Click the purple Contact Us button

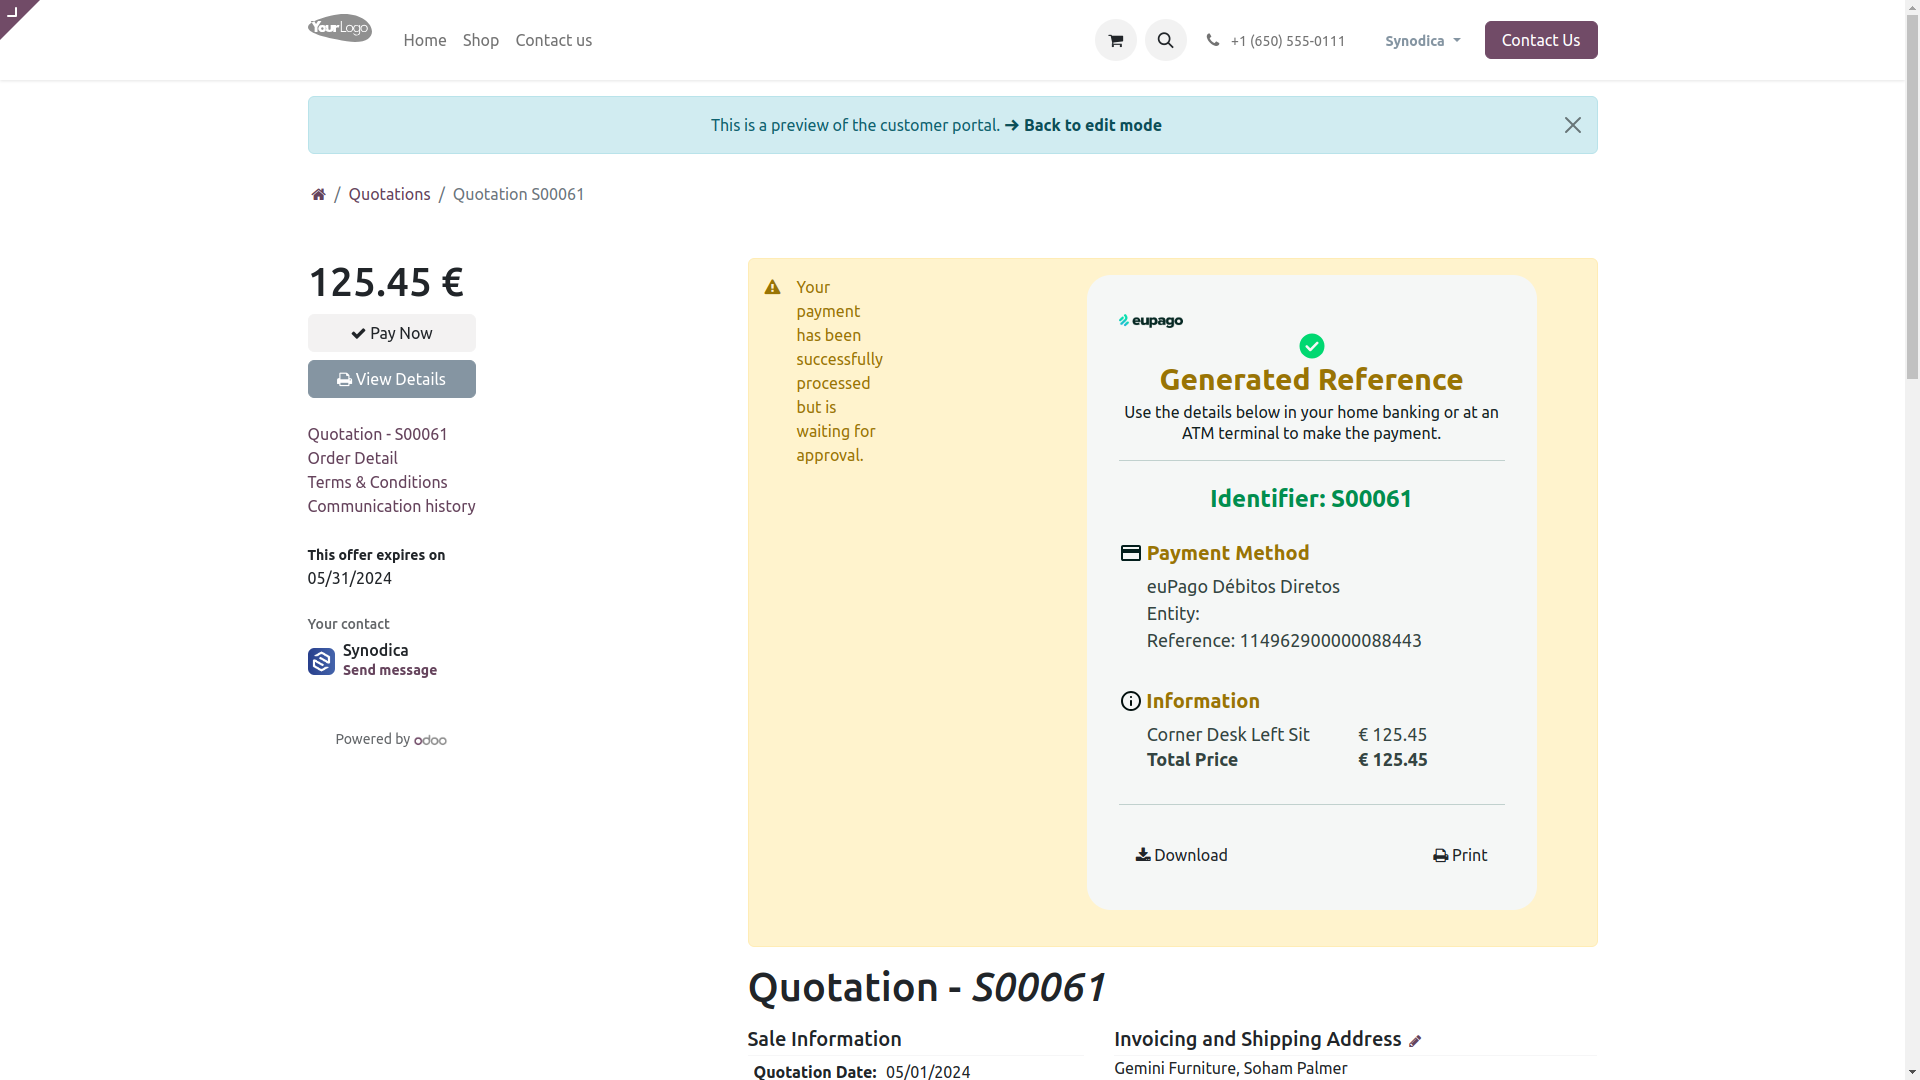(1541, 40)
